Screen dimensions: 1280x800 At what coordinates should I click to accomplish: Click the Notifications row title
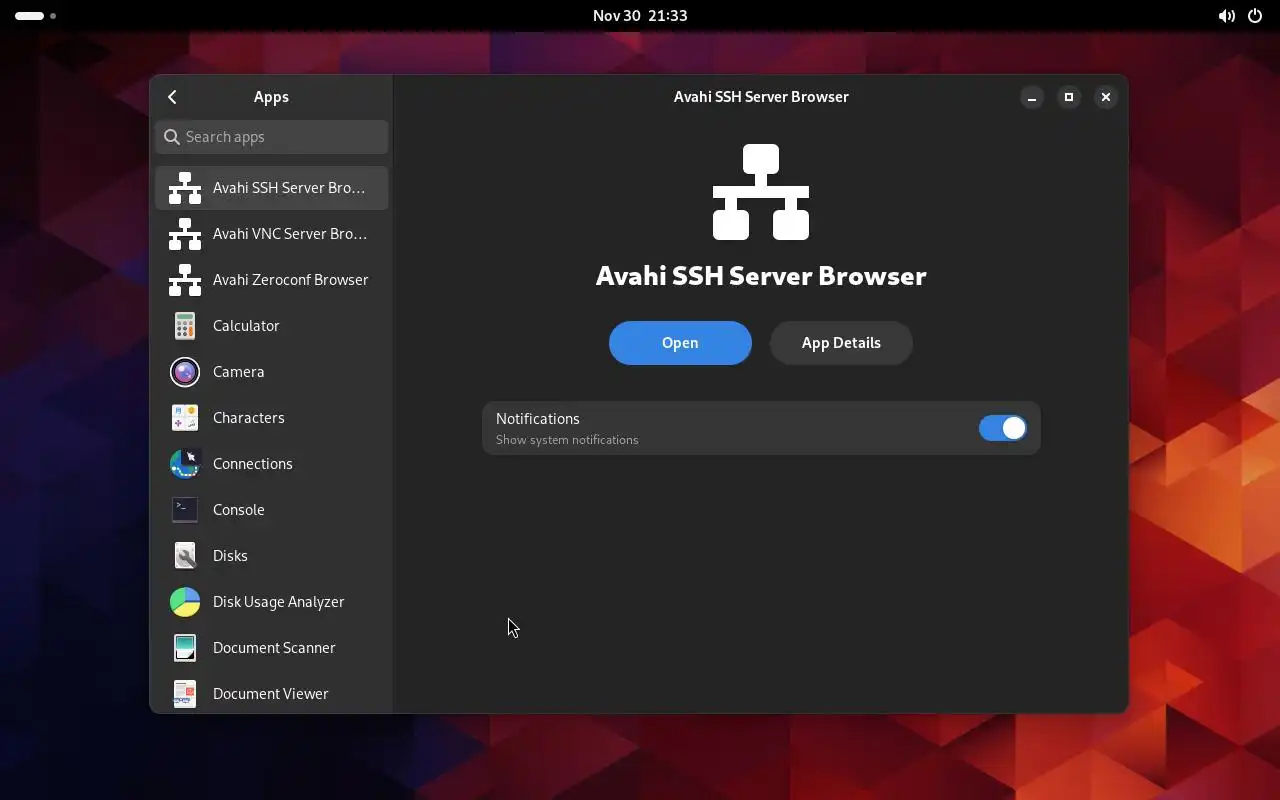click(538, 419)
